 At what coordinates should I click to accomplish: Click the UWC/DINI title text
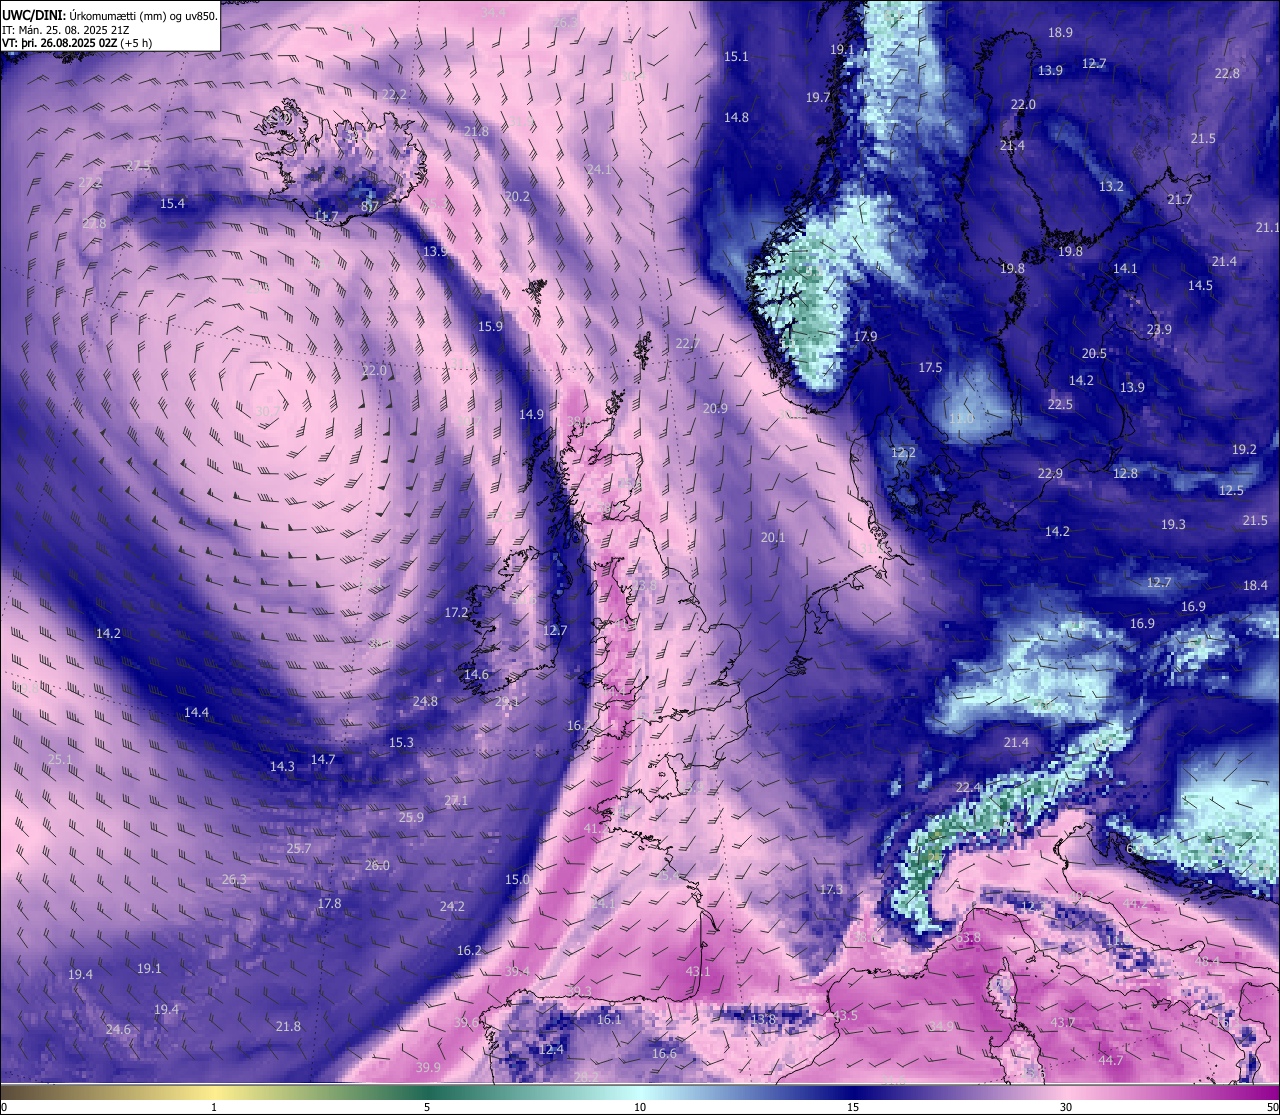(109, 16)
